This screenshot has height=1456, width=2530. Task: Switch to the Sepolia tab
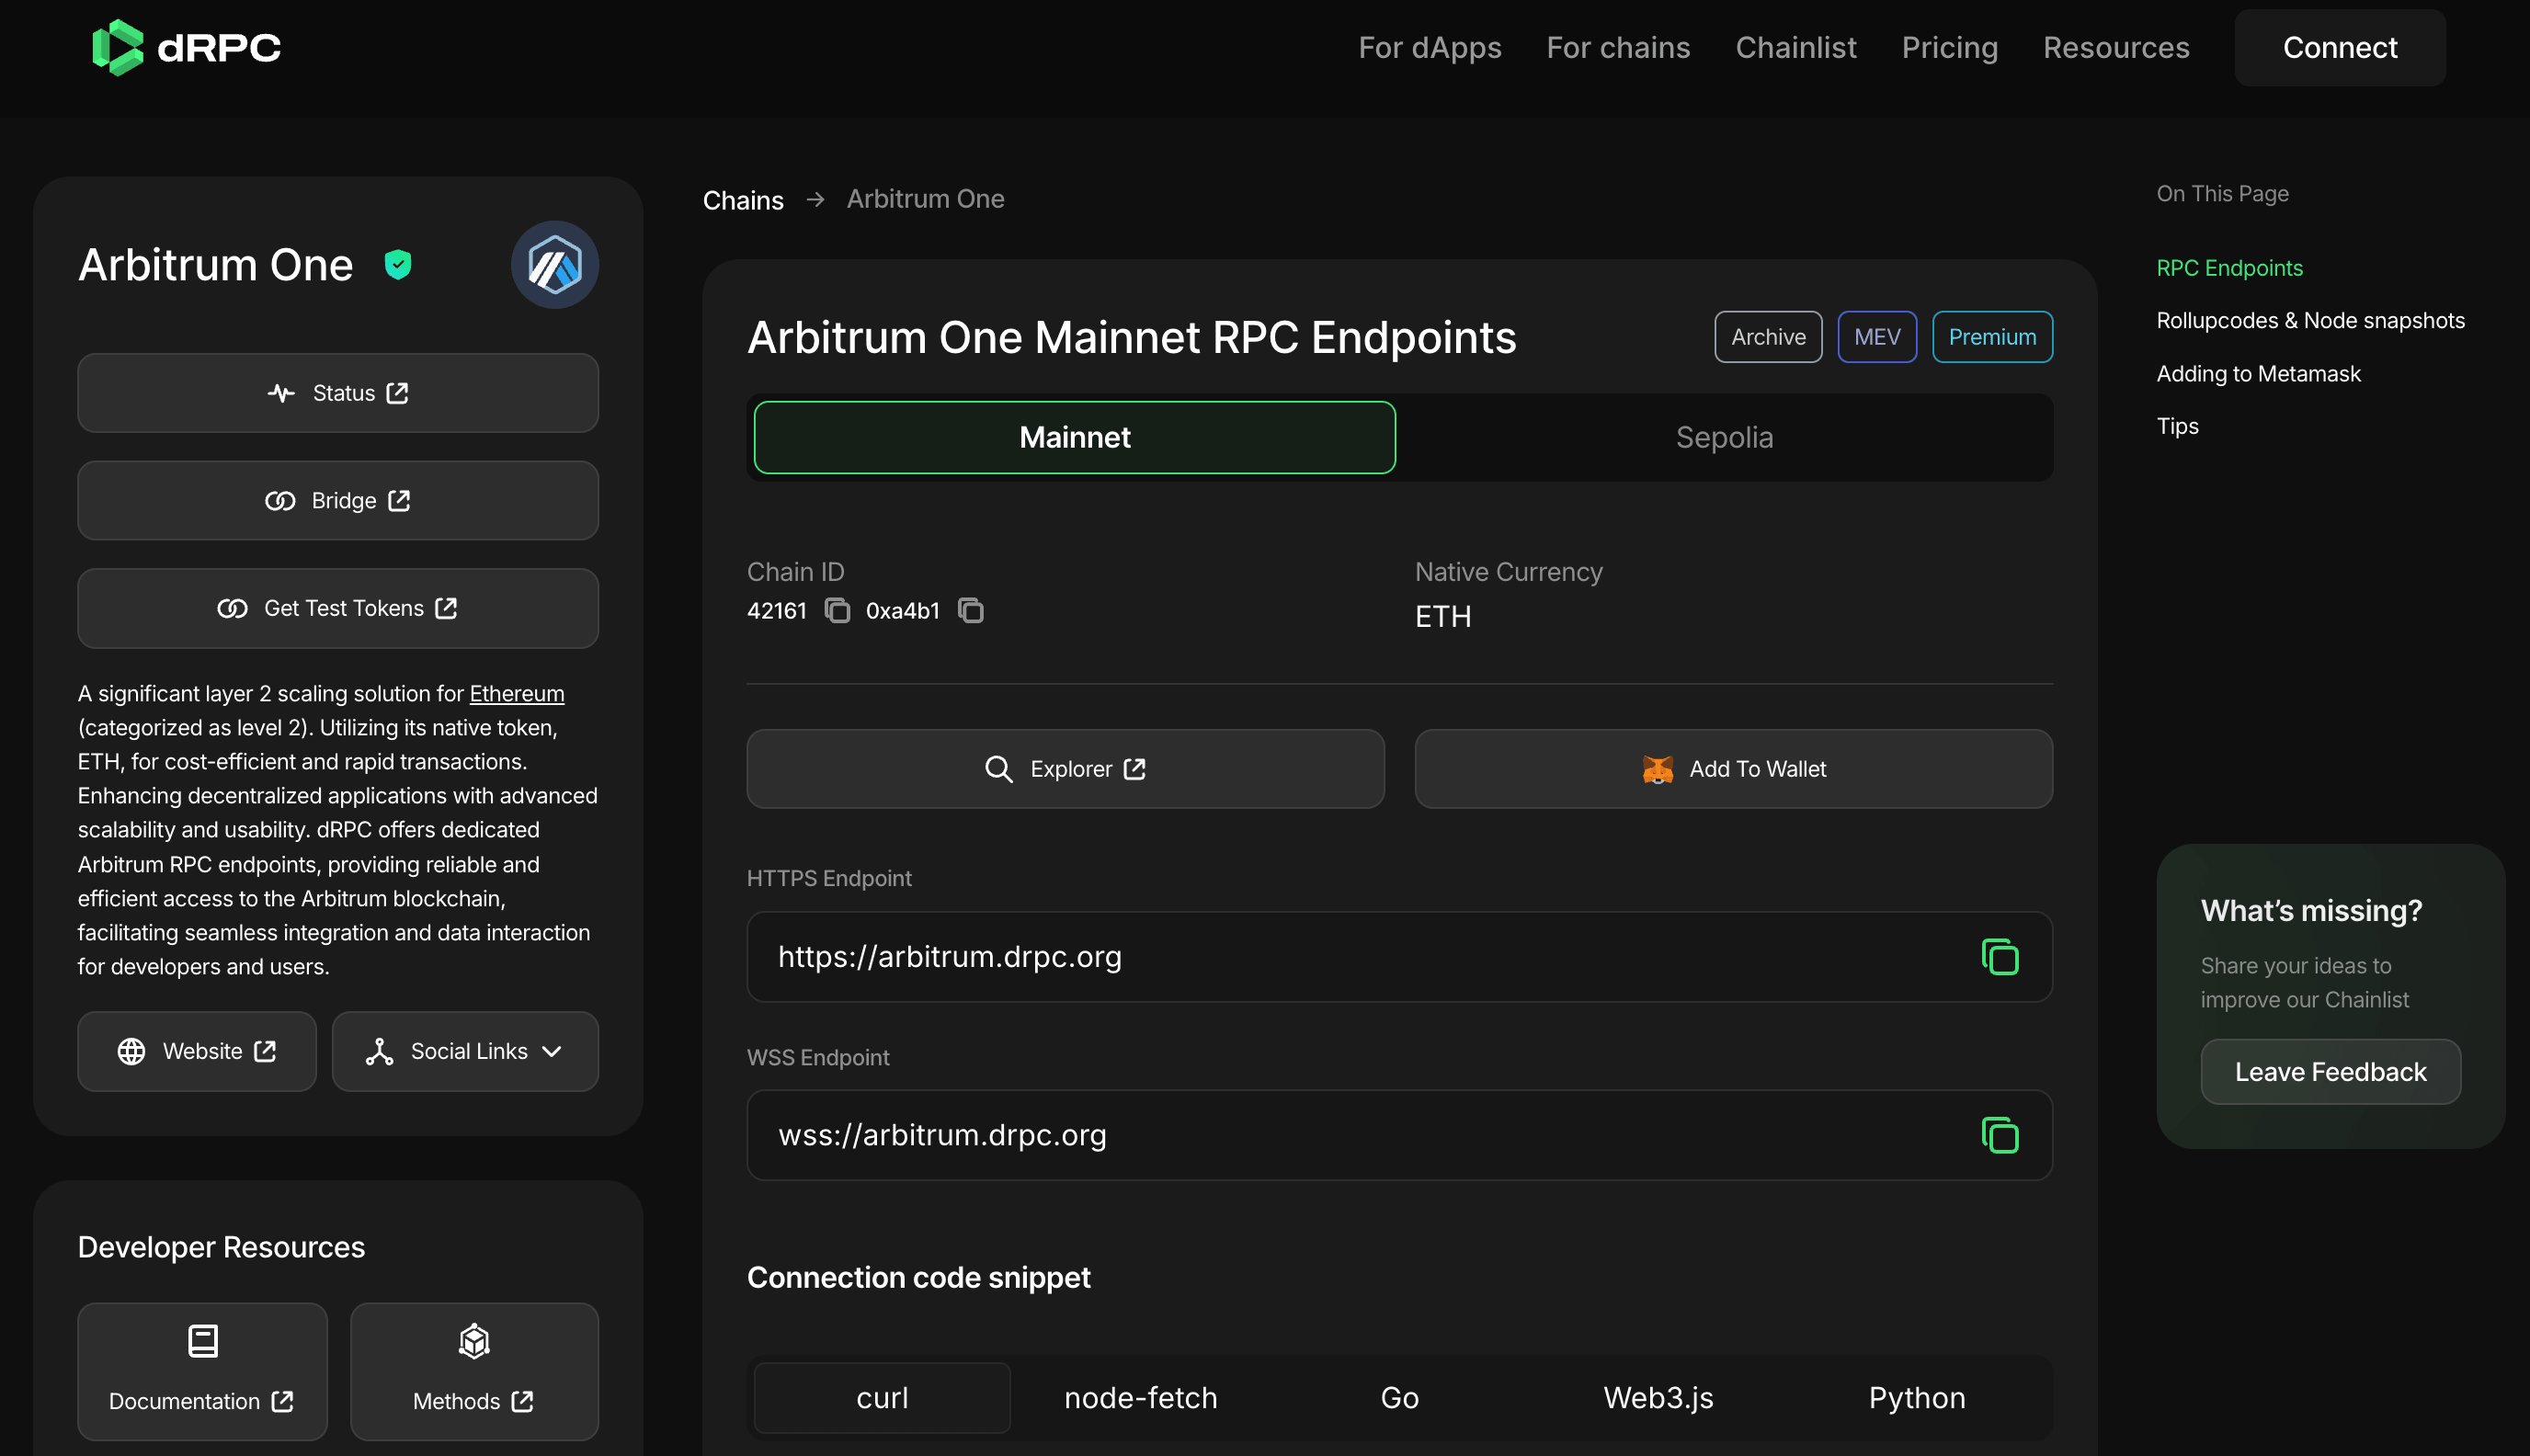[1722, 437]
